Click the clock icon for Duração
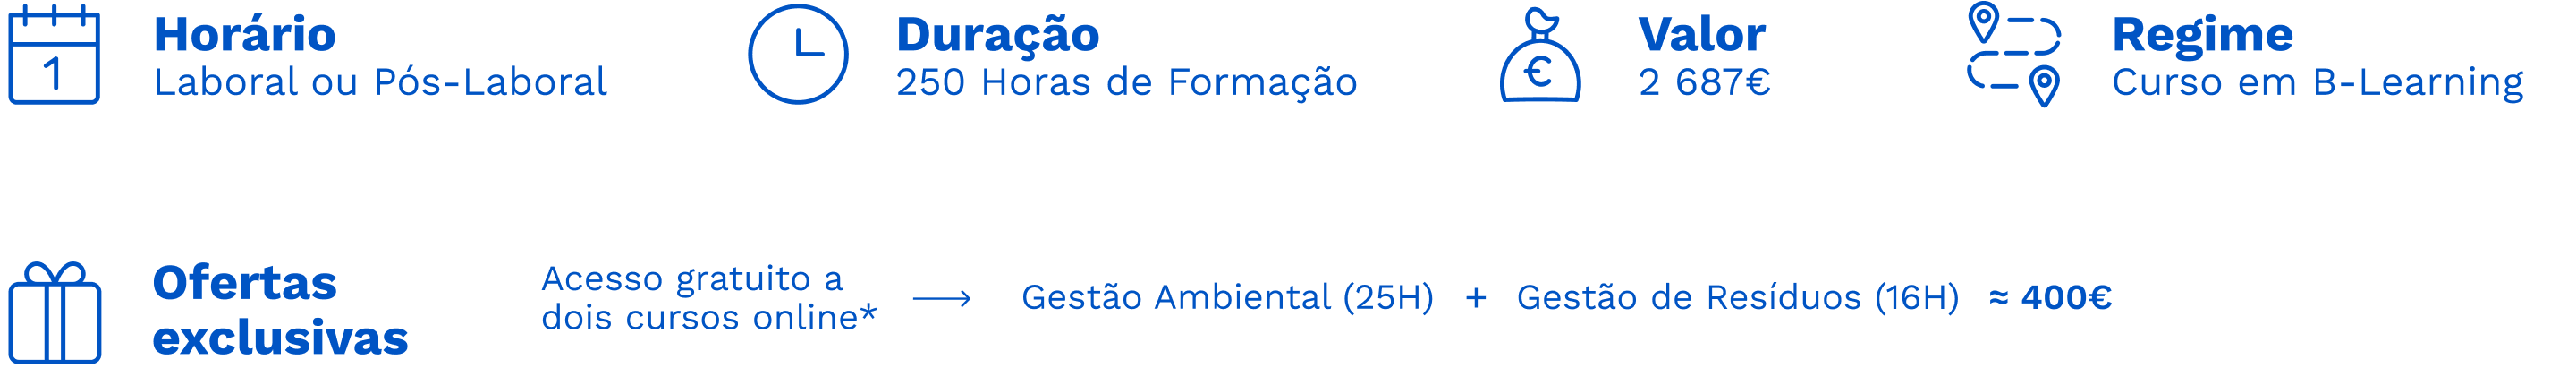The width and height of the screenshot is (2576, 368). (x=798, y=55)
